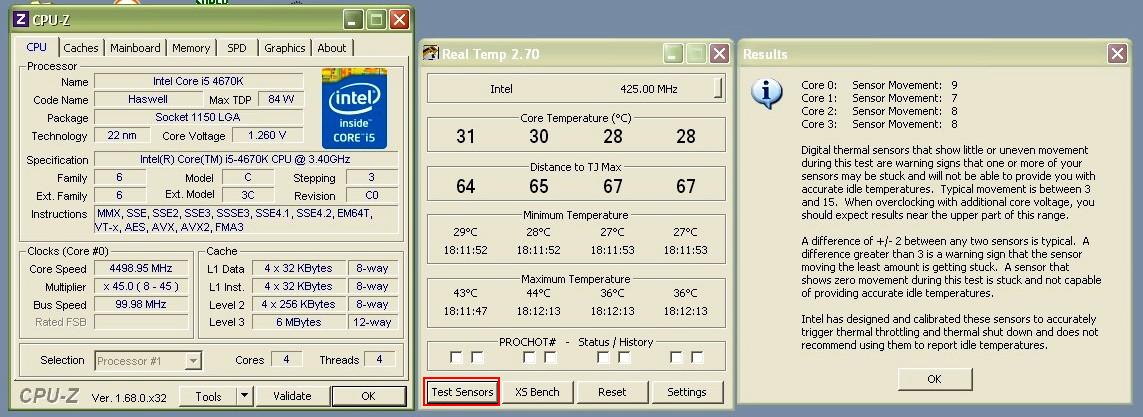The height and width of the screenshot is (417, 1143).
Task: Tick Core 2's first PROCHOT status checkbox
Action: pyautogui.click(x=603, y=357)
